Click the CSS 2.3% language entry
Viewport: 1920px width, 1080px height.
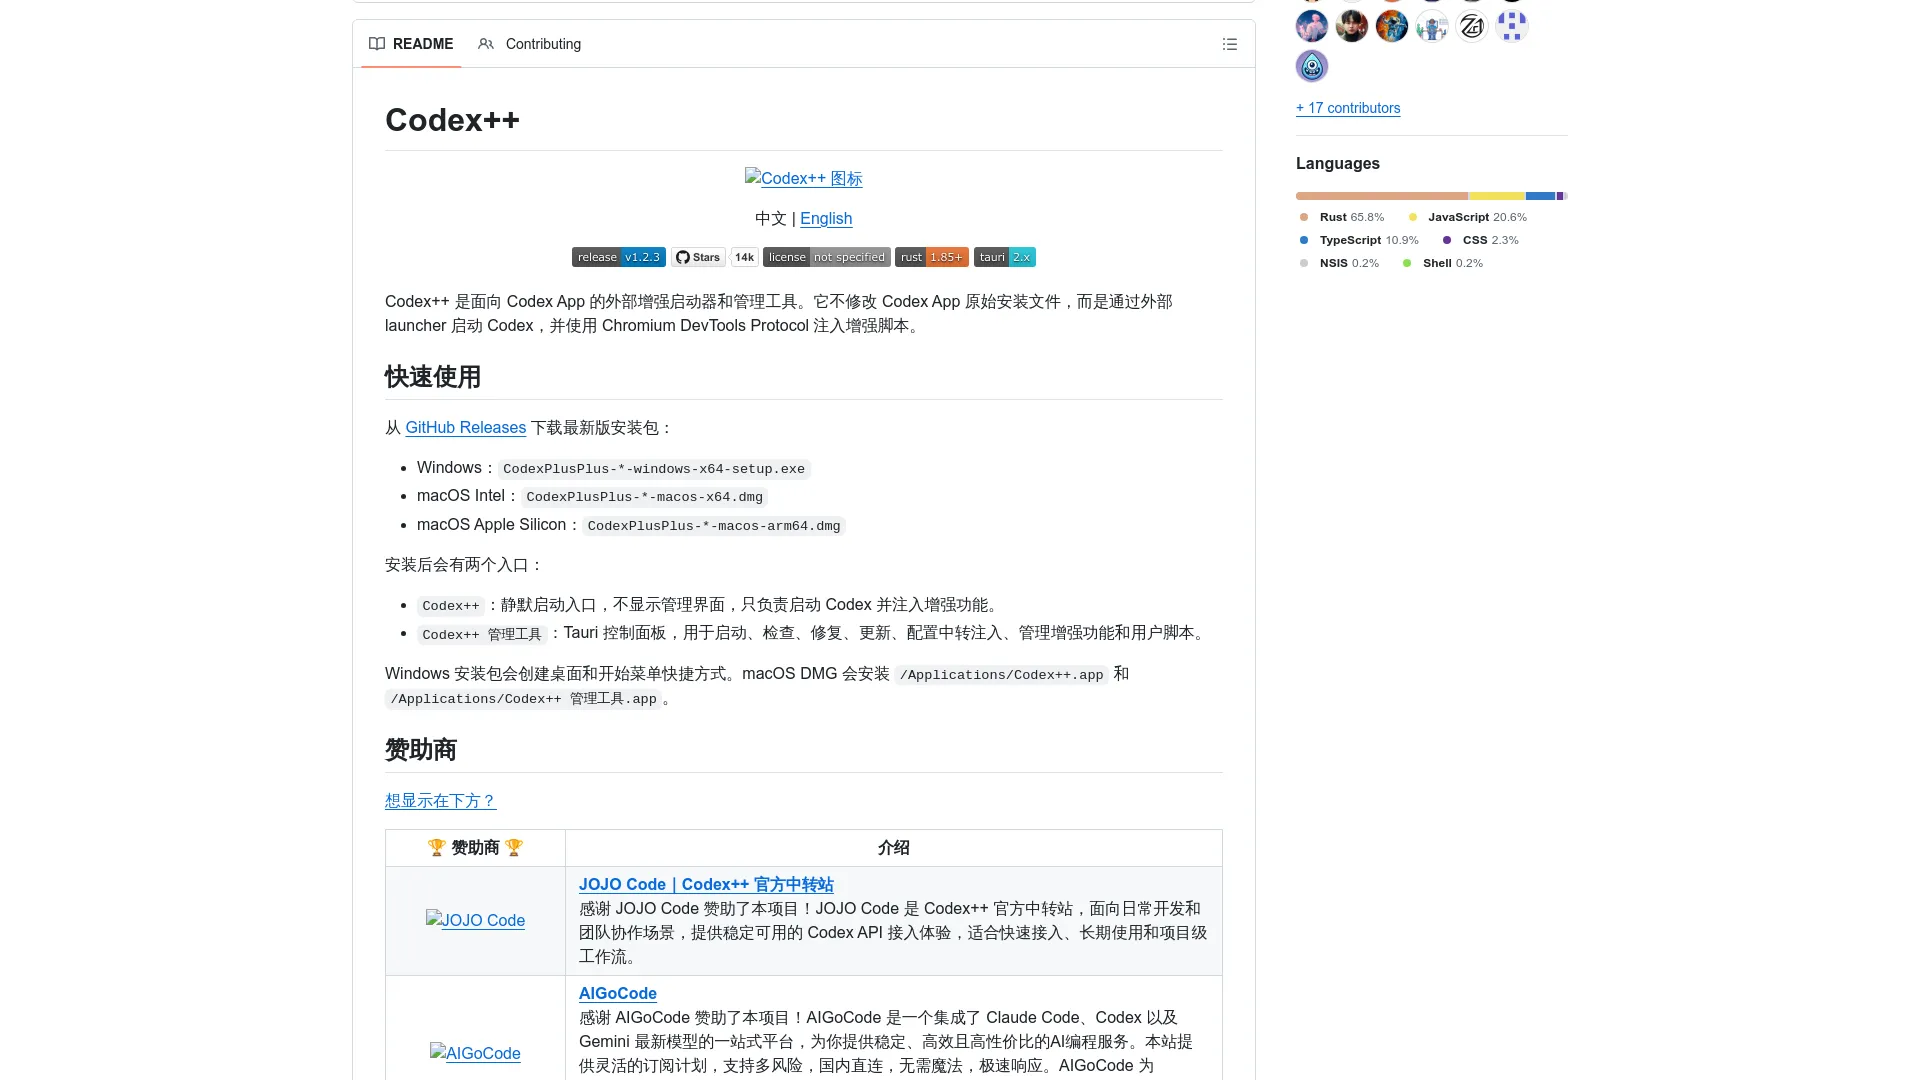pyautogui.click(x=1481, y=240)
